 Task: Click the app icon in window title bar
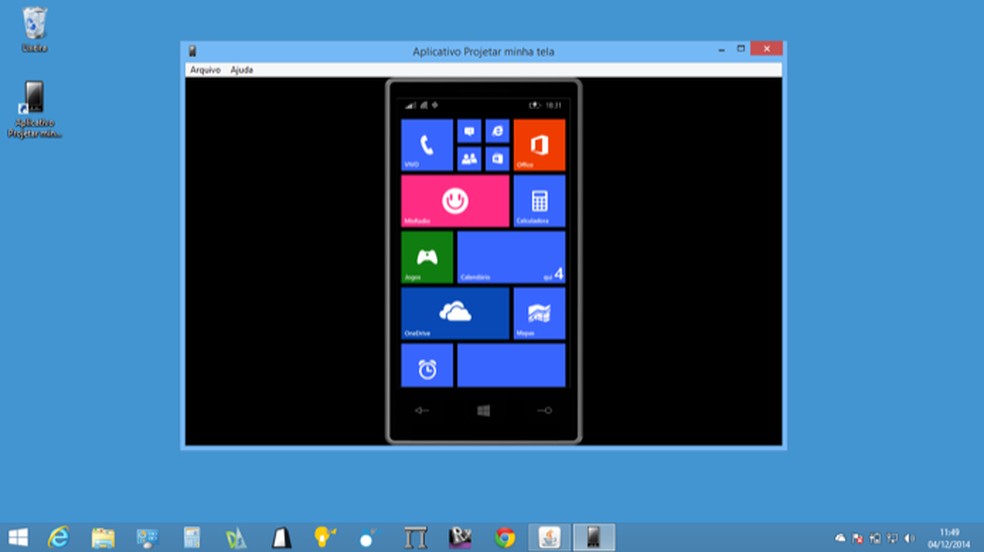tap(193, 51)
